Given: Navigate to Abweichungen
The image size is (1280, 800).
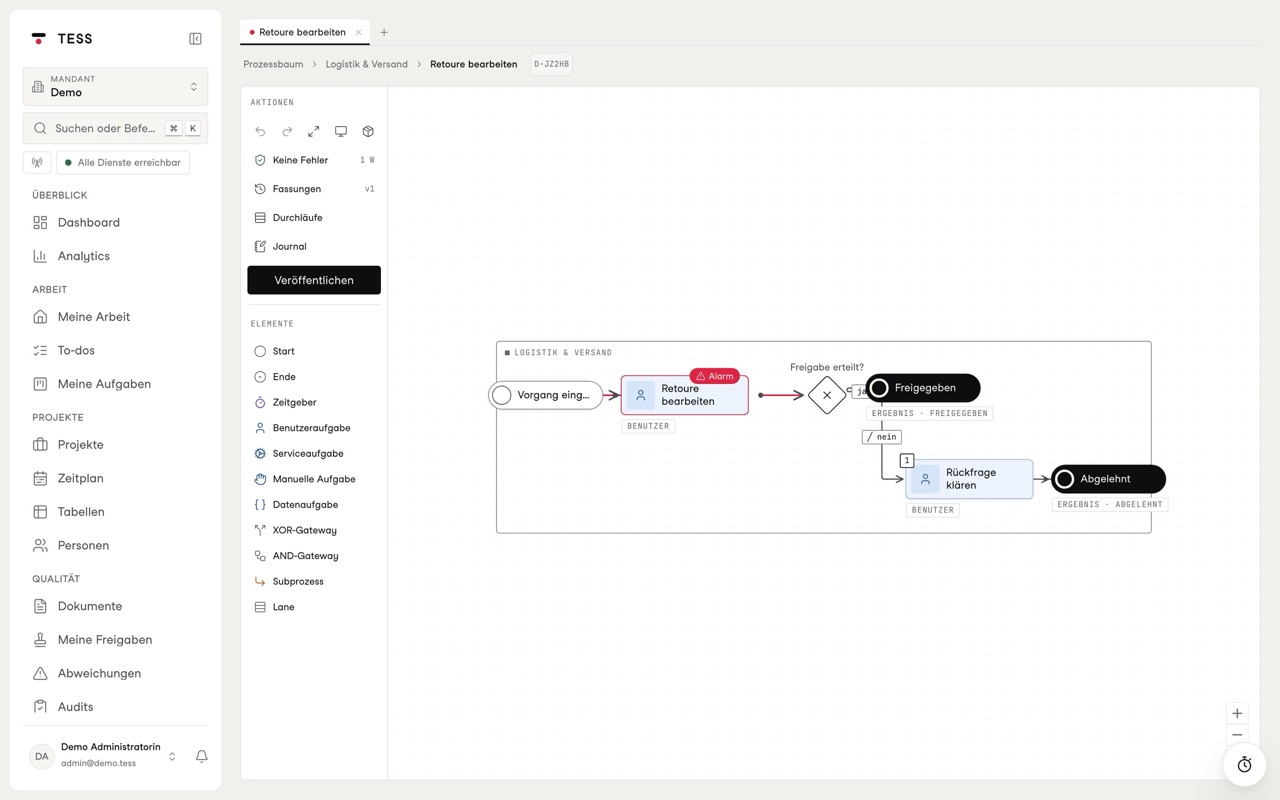Looking at the screenshot, I should (115, 673).
